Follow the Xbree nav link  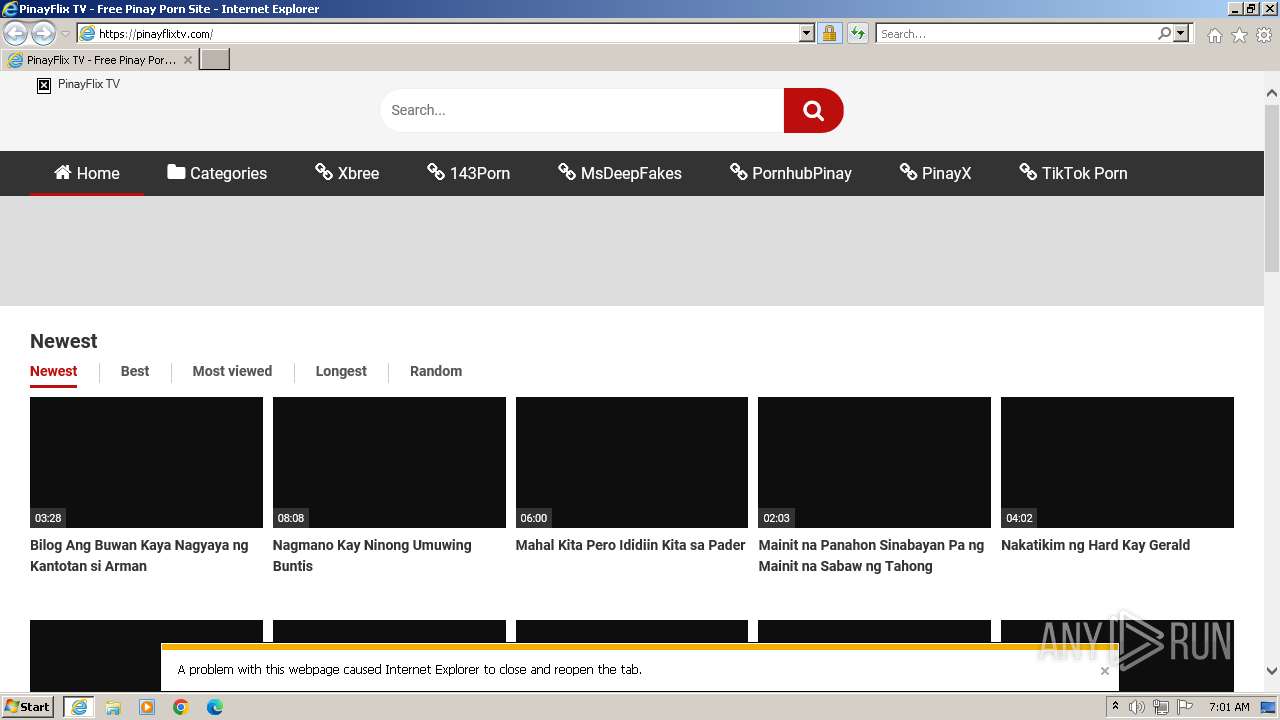(x=347, y=173)
